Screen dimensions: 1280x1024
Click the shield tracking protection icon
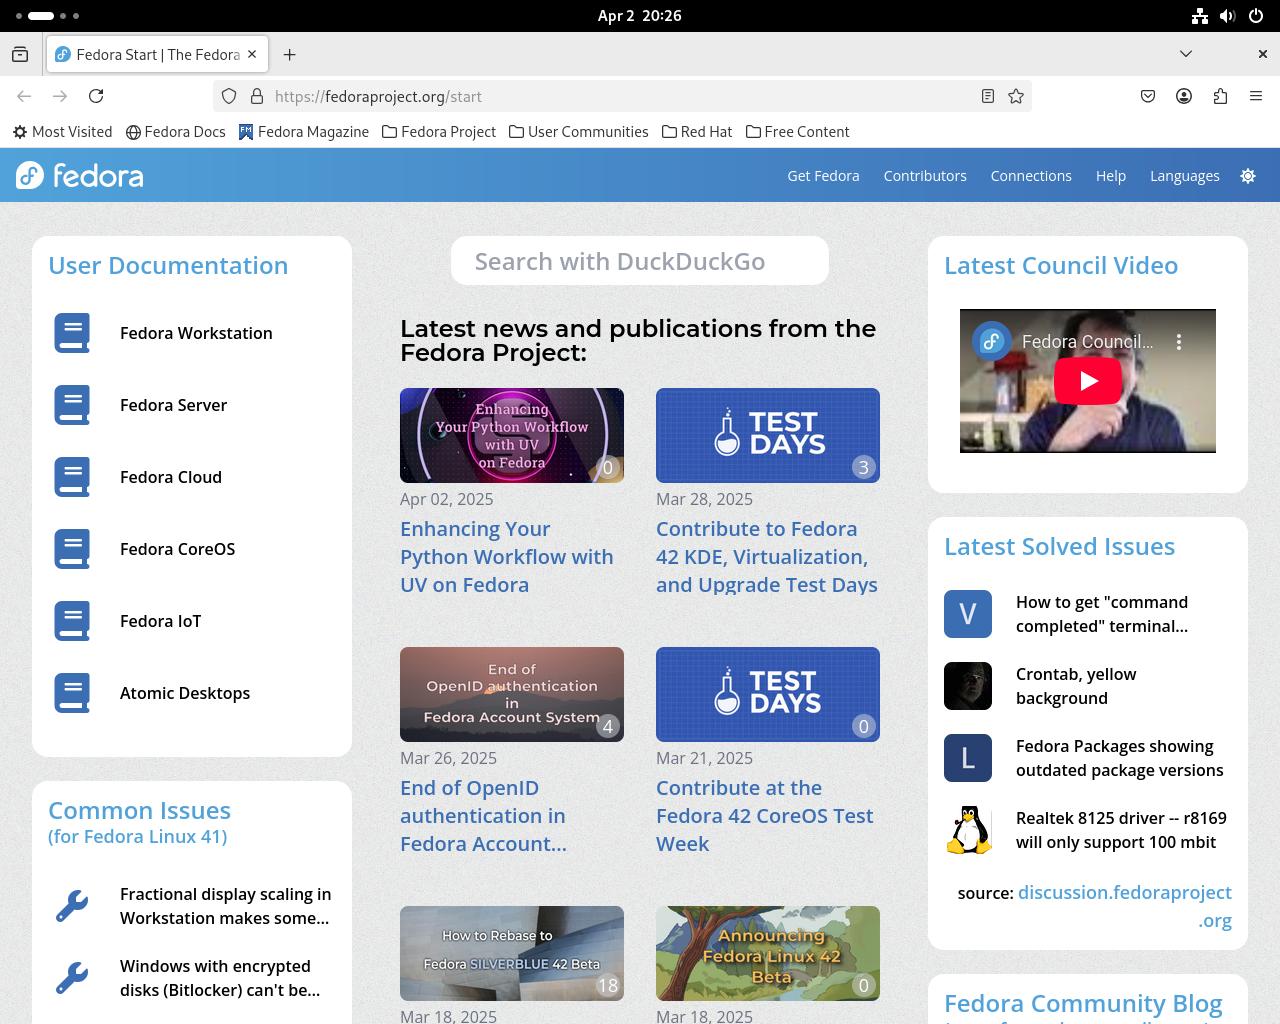229,96
